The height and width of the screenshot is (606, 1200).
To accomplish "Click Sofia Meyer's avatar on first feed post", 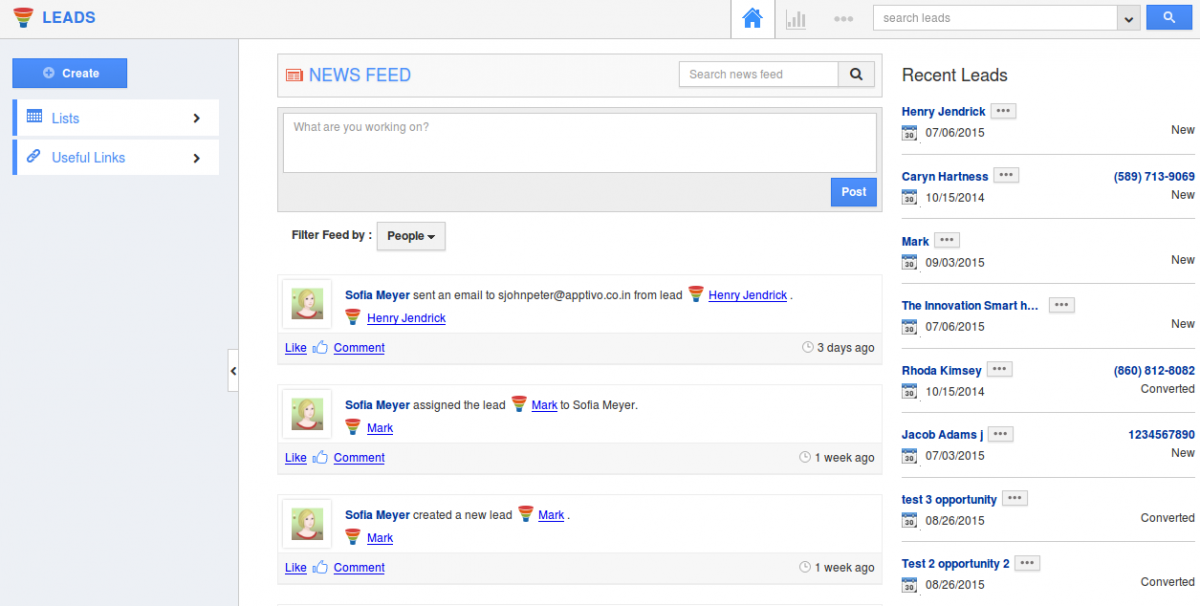I will 307,304.
